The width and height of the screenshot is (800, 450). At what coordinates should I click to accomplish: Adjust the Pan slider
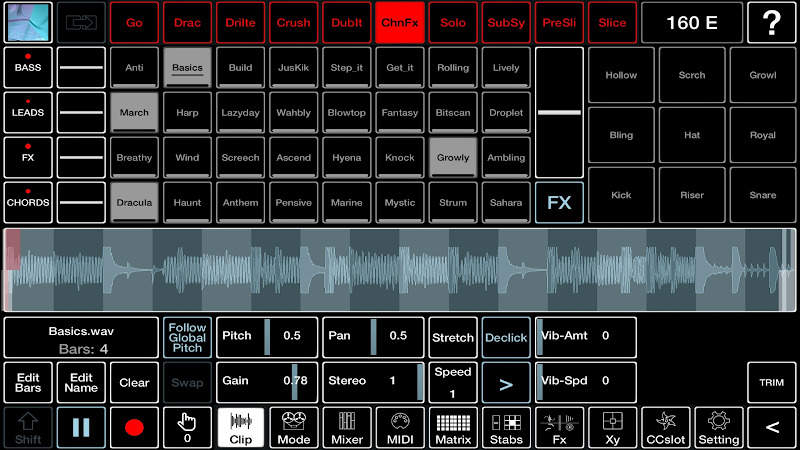tap(373, 338)
